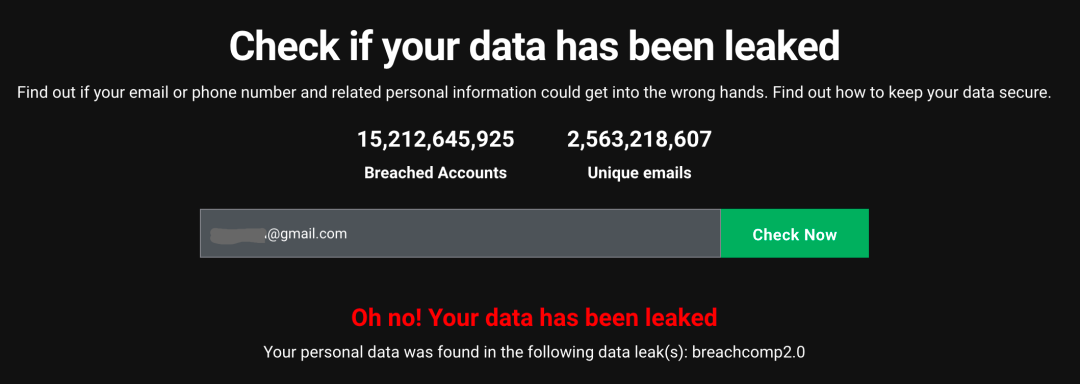Screen dimensions: 1080x384
Task: Click the empty area of the email field
Action: coord(534,234)
